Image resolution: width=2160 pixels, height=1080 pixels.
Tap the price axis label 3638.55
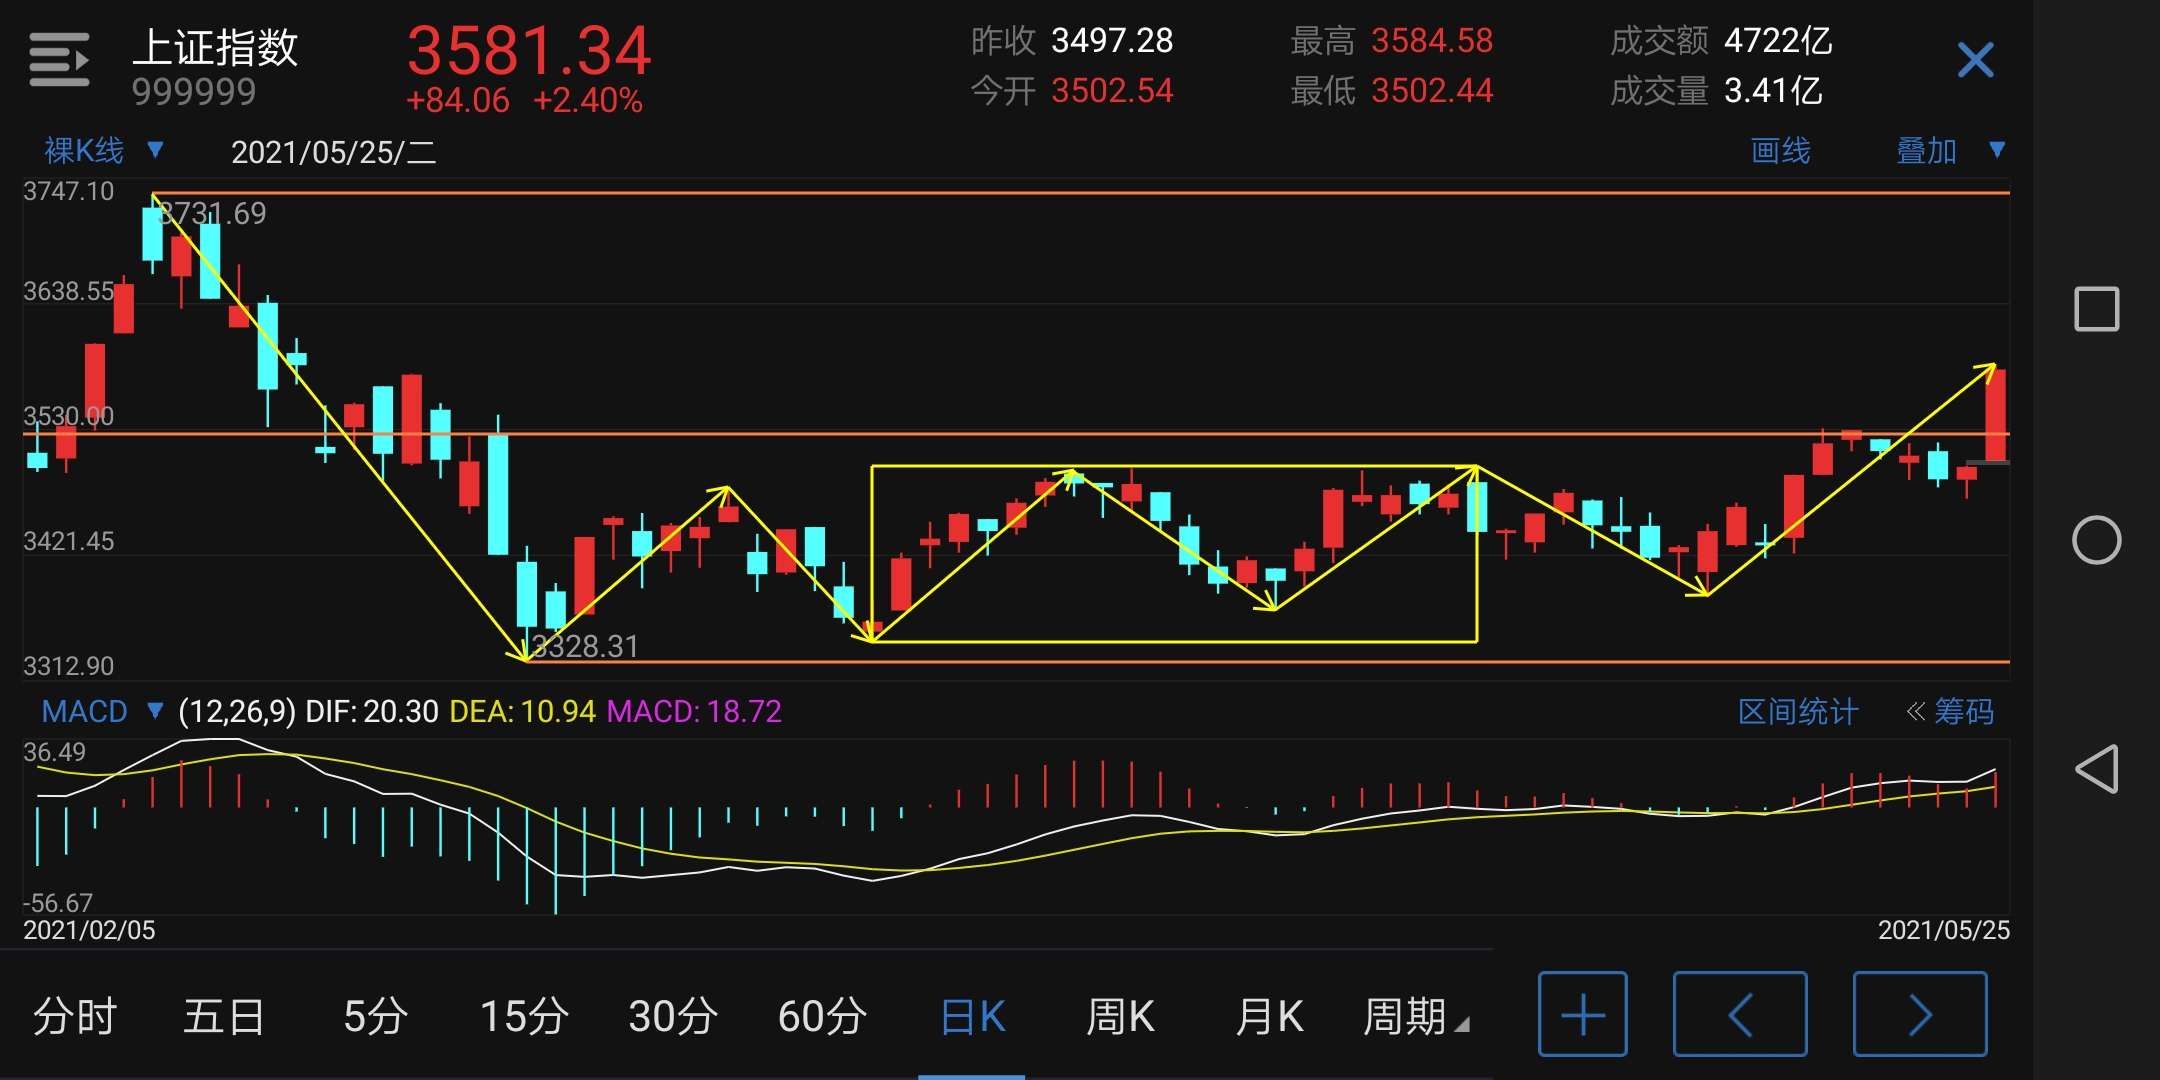coord(68,291)
